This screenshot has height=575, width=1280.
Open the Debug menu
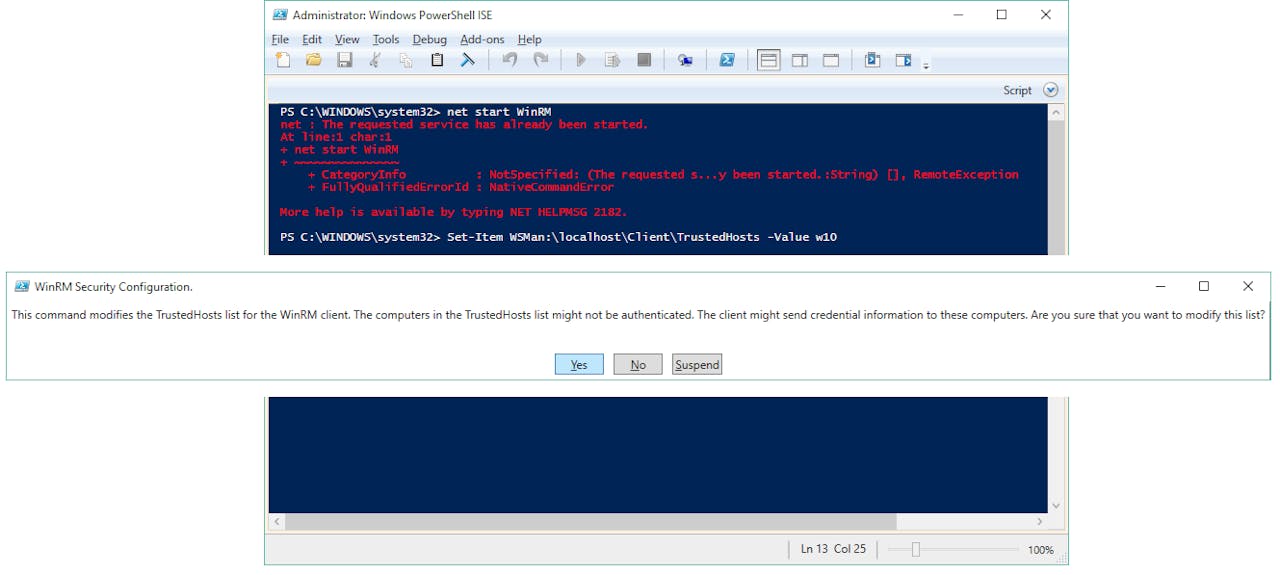pyautogui.click(x=429, y=40)
